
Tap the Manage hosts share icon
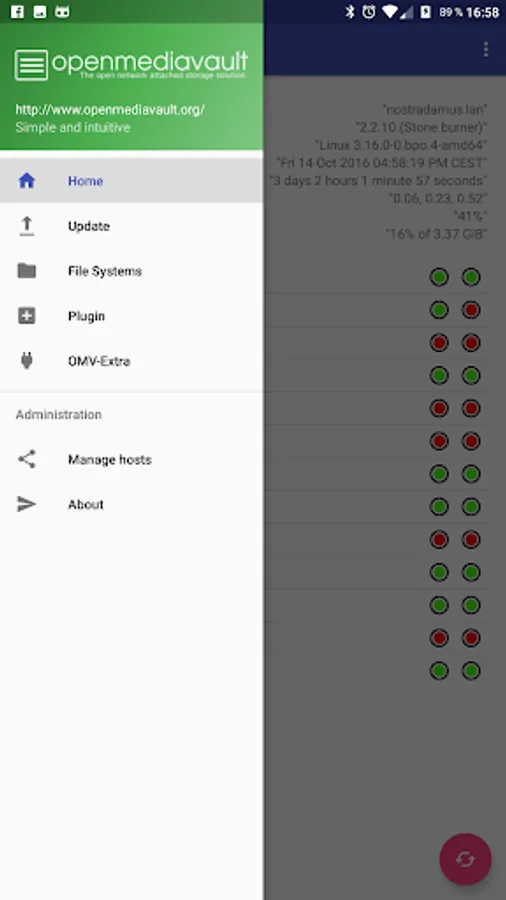26,459
